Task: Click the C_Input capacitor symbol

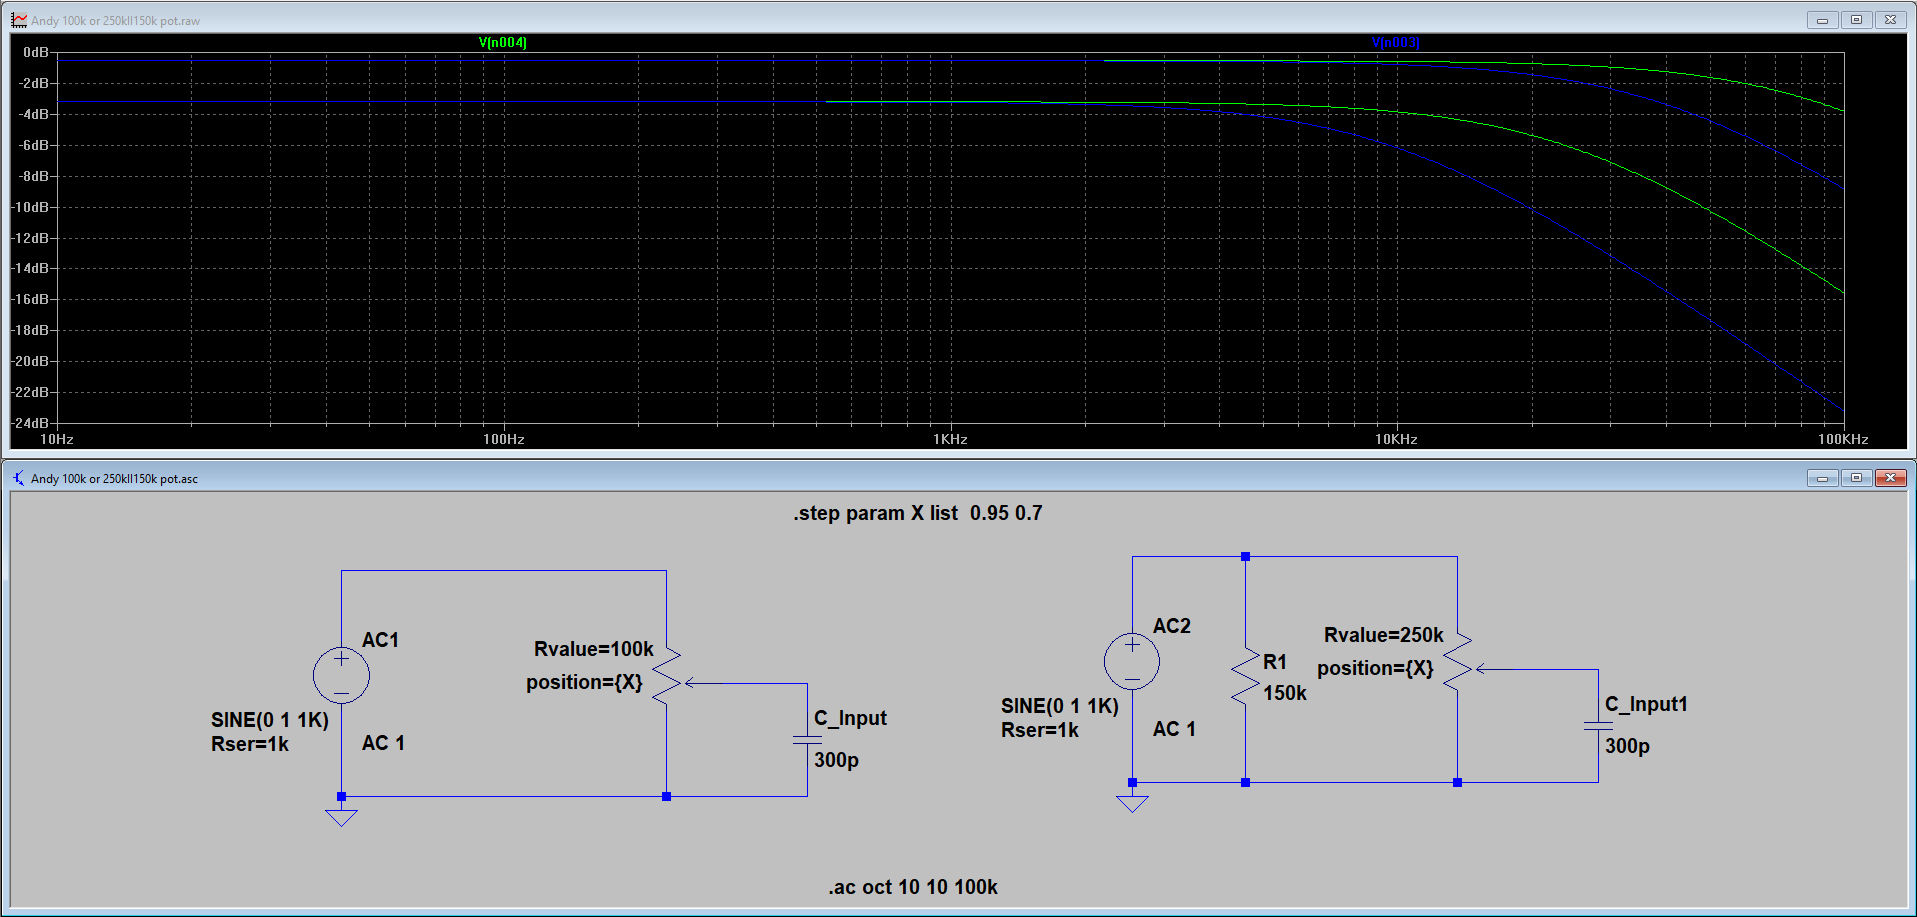Action: [x=807, y=740]
